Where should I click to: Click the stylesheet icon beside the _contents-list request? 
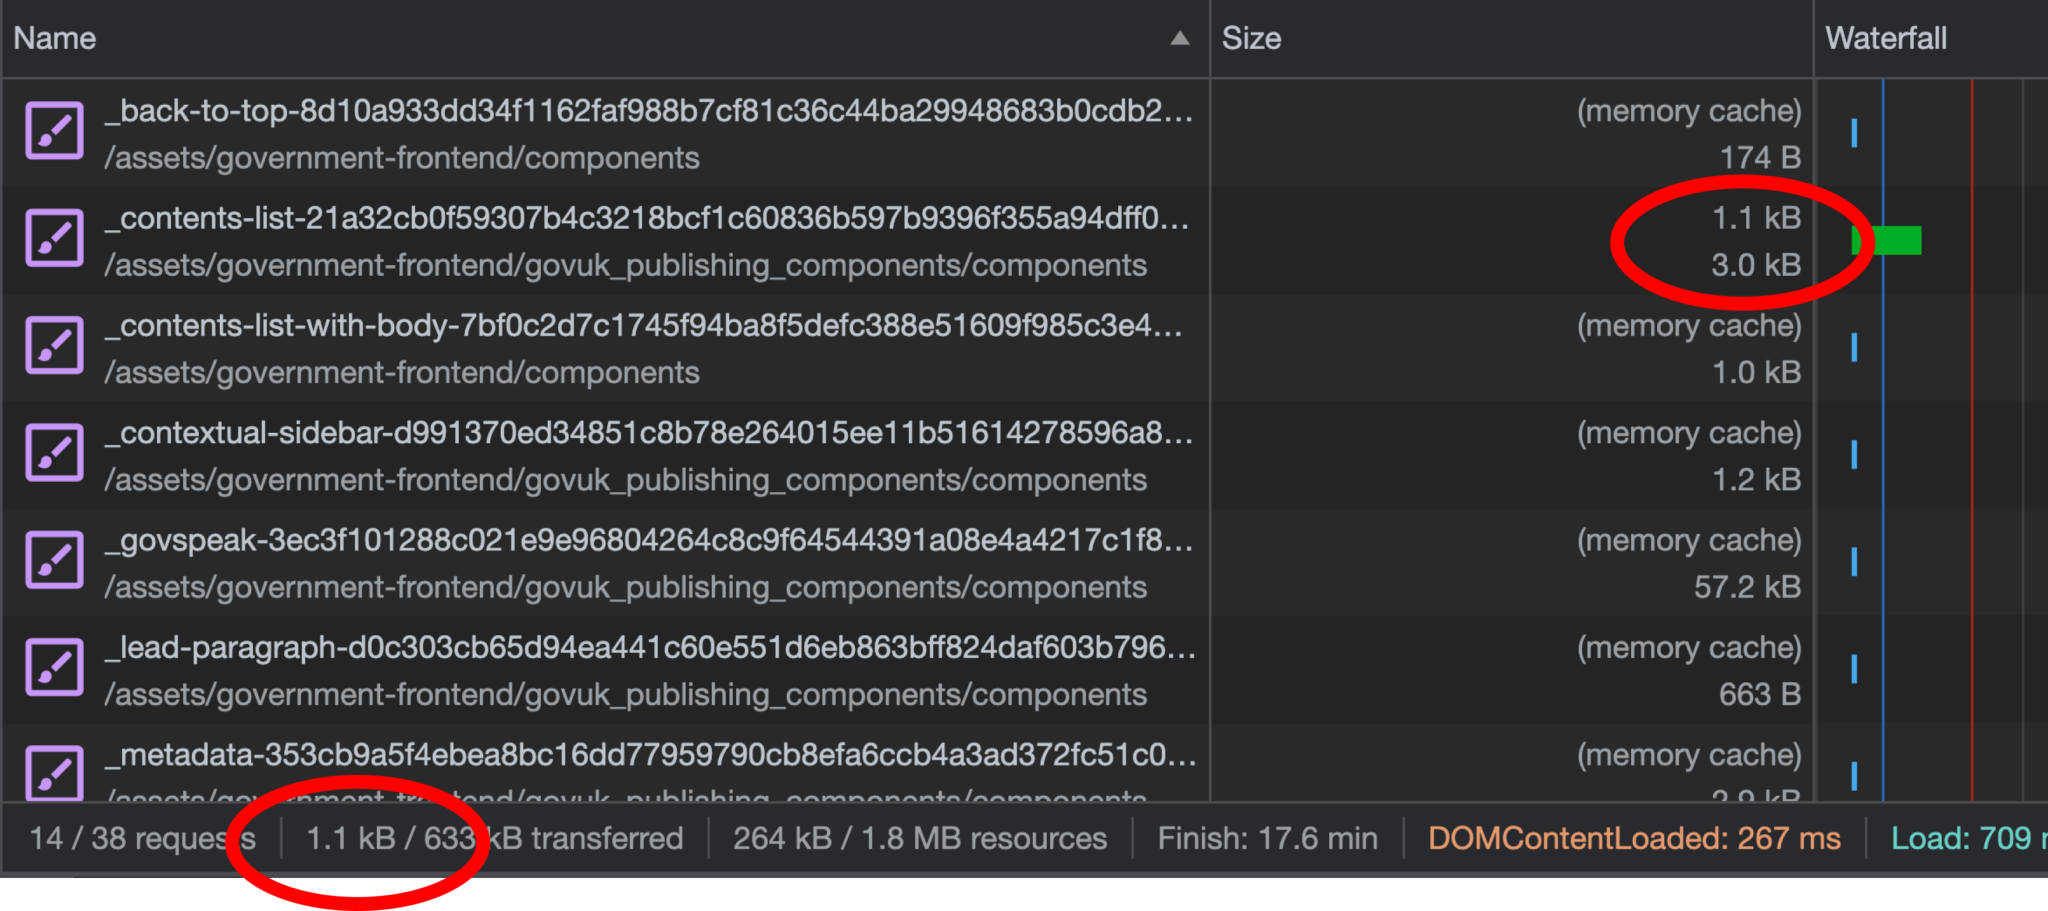[x=55, y=238]
